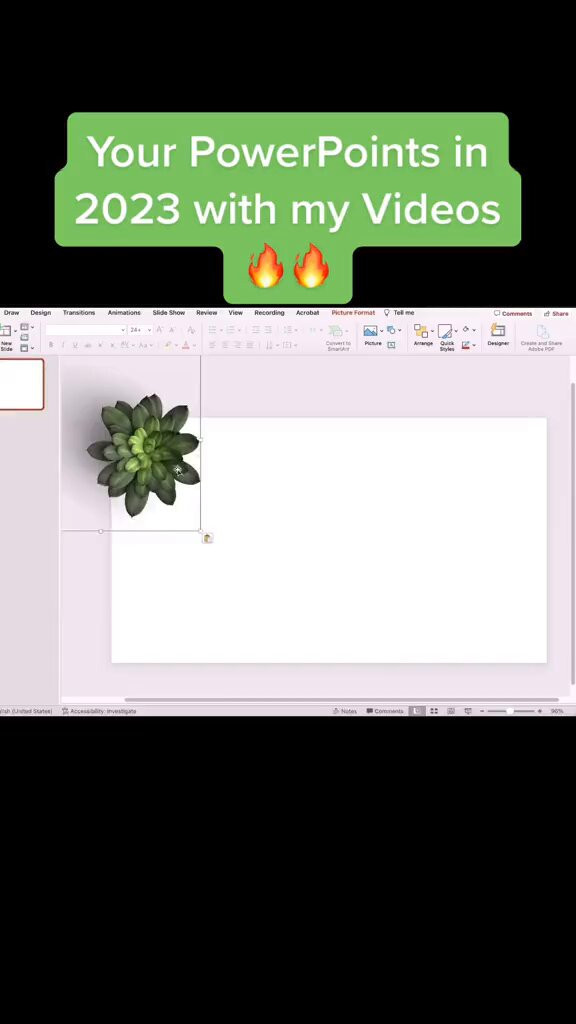Open the Slide Show tab

pyautogui.click(x=168, y=313)
